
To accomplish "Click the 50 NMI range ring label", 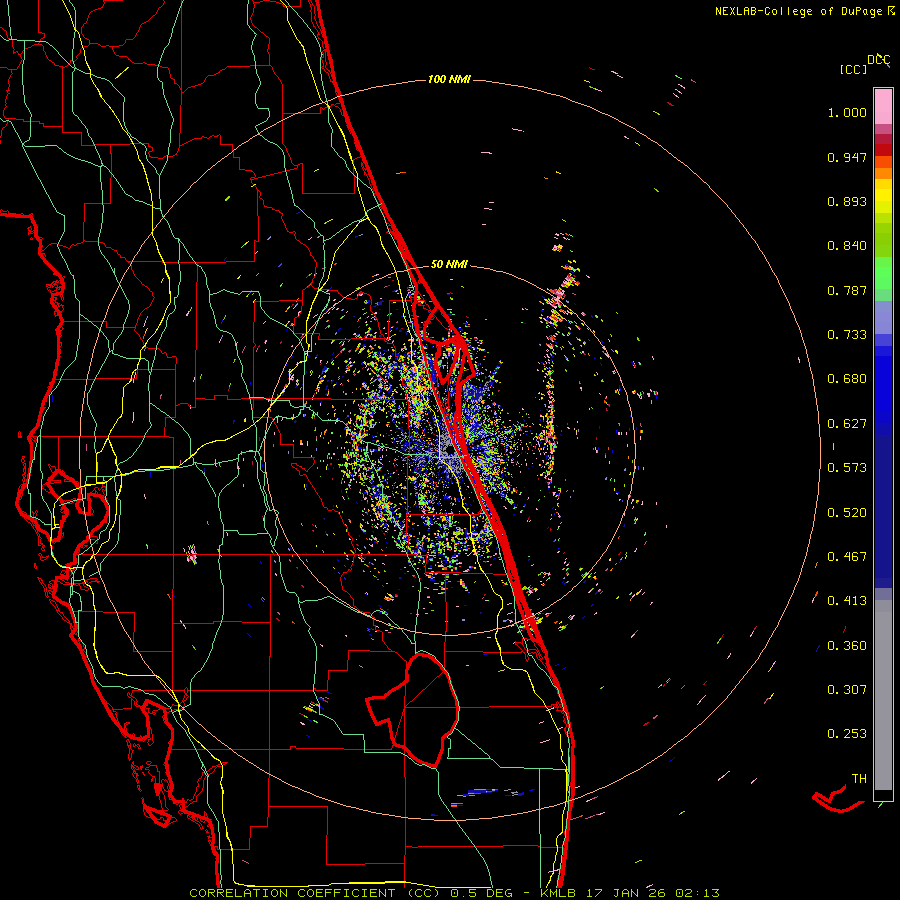I will pos(449,264).
